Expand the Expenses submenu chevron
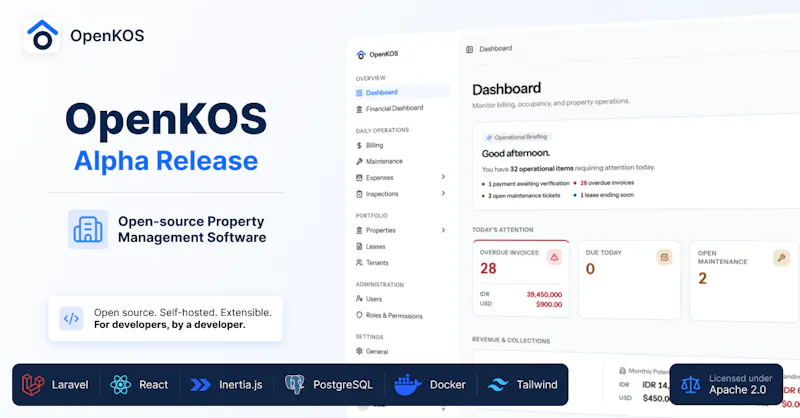 [x=443, y=177]
